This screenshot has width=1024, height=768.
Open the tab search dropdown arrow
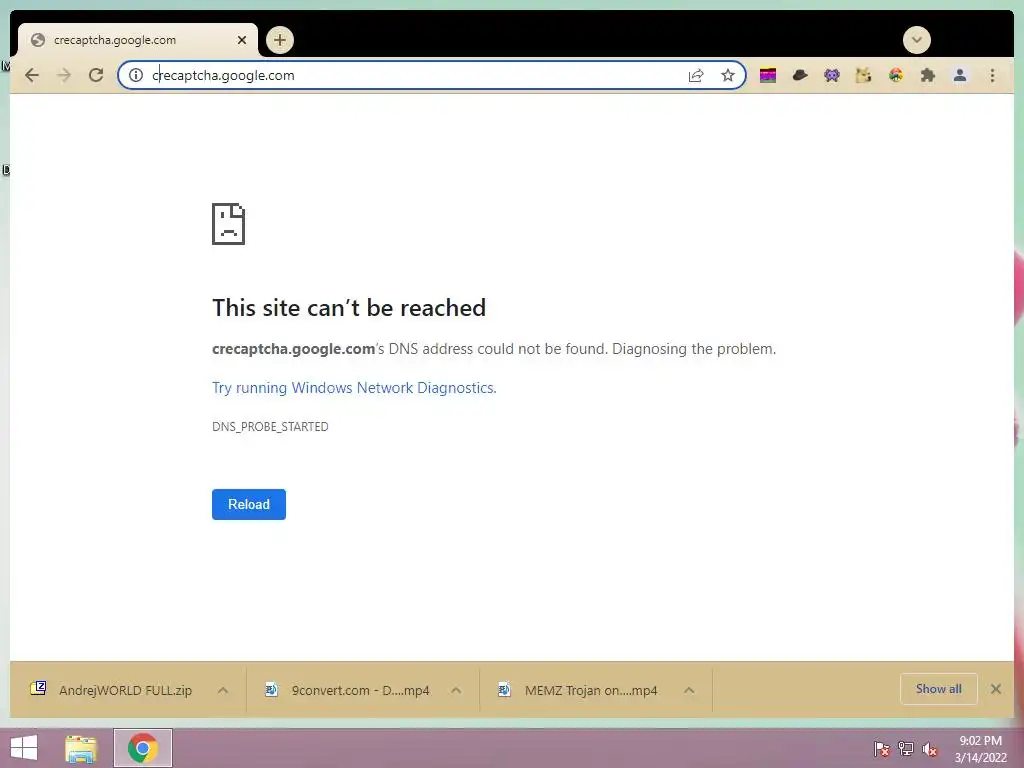tap(917, 40)
